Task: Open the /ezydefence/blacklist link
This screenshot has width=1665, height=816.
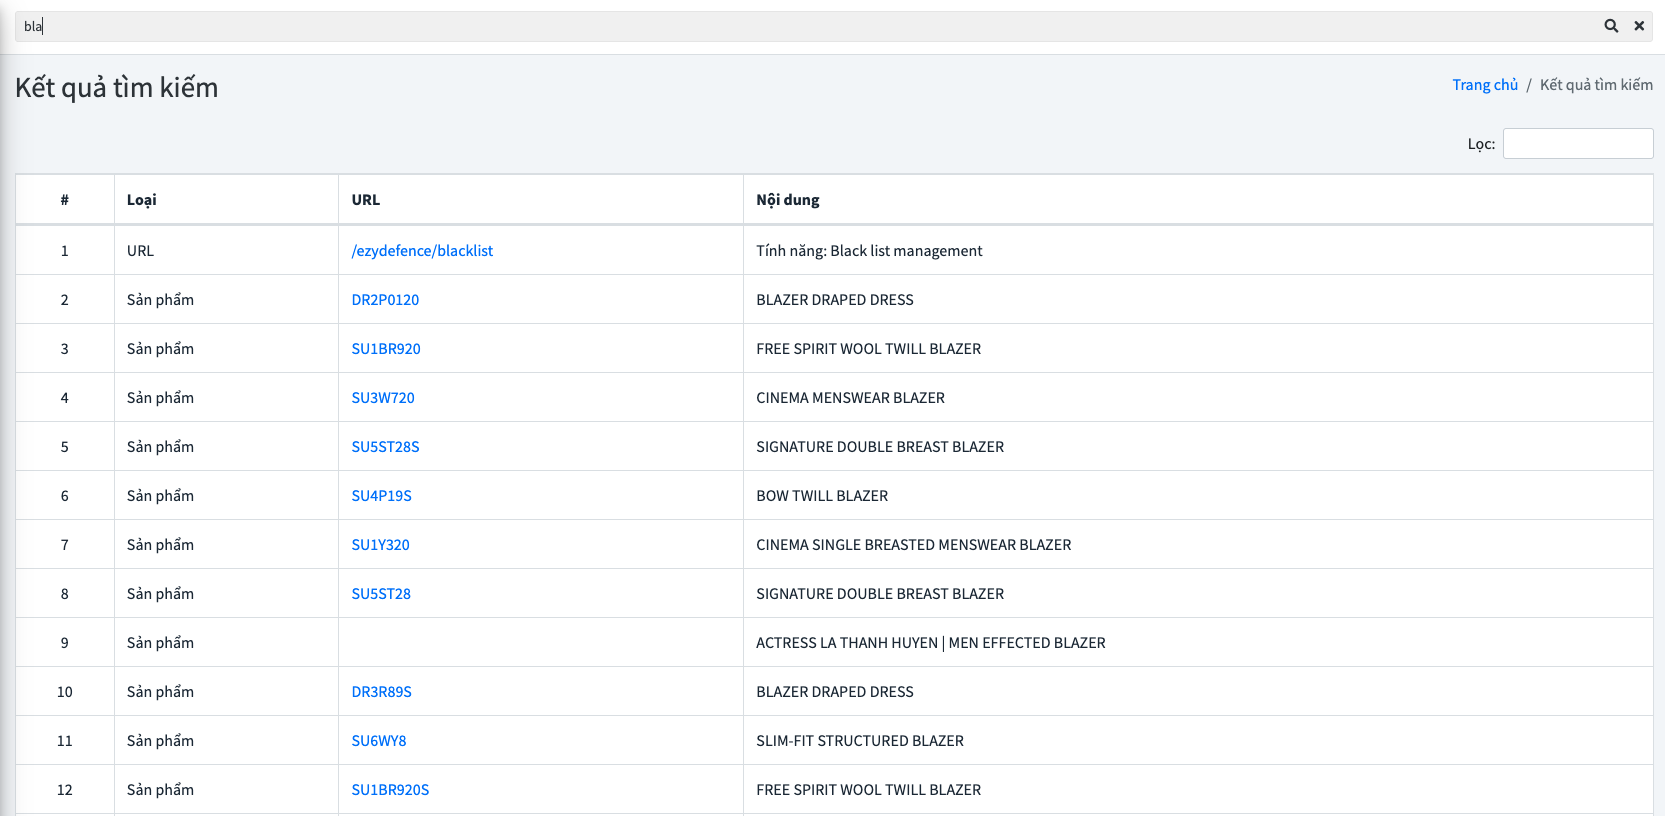Action: click(422, 251)
